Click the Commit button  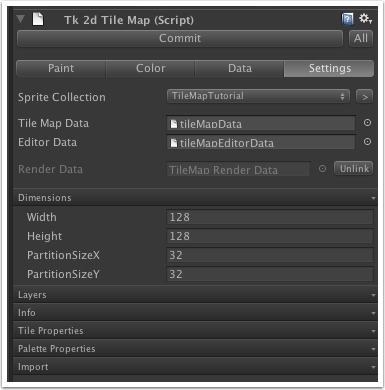click(180, 38)
